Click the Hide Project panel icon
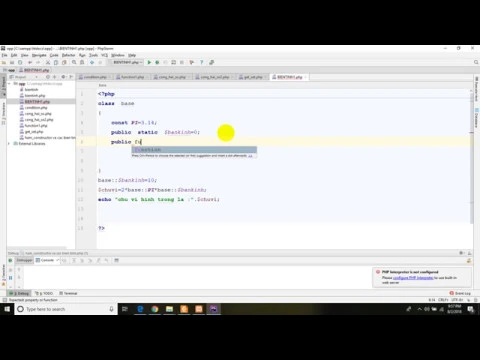 pos(71,77)
